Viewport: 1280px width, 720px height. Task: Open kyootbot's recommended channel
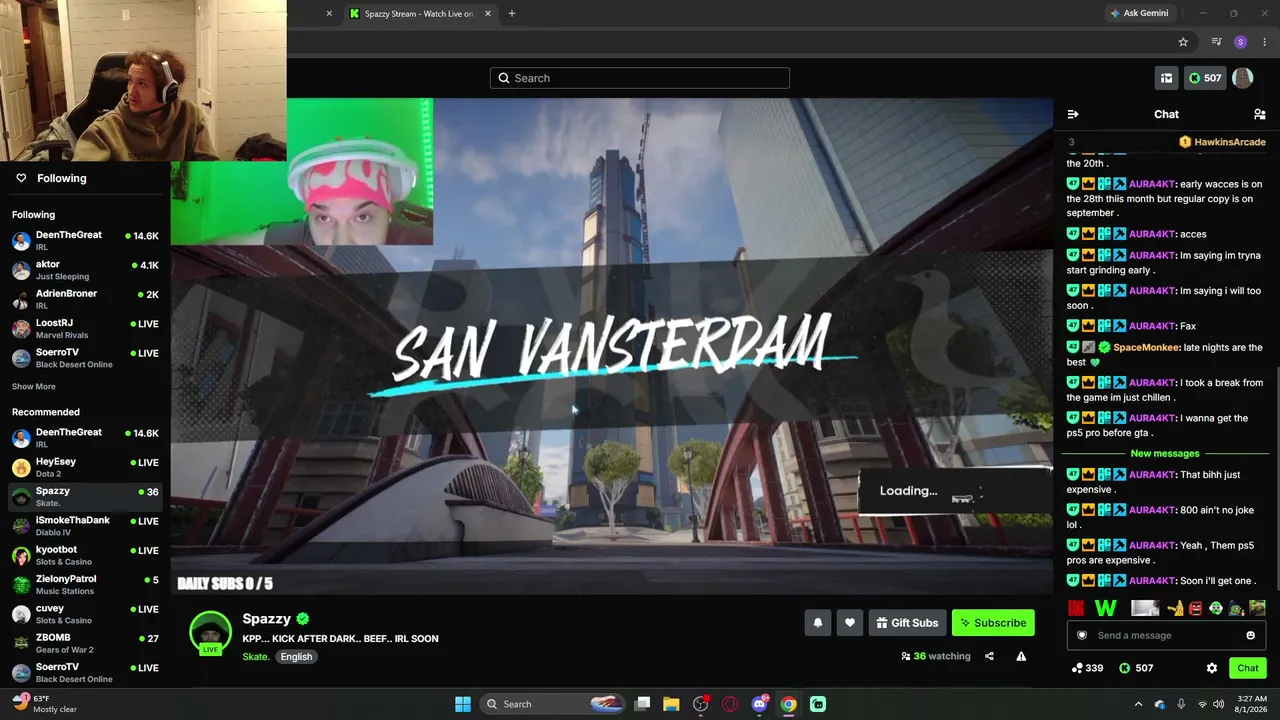pos(85,555)
